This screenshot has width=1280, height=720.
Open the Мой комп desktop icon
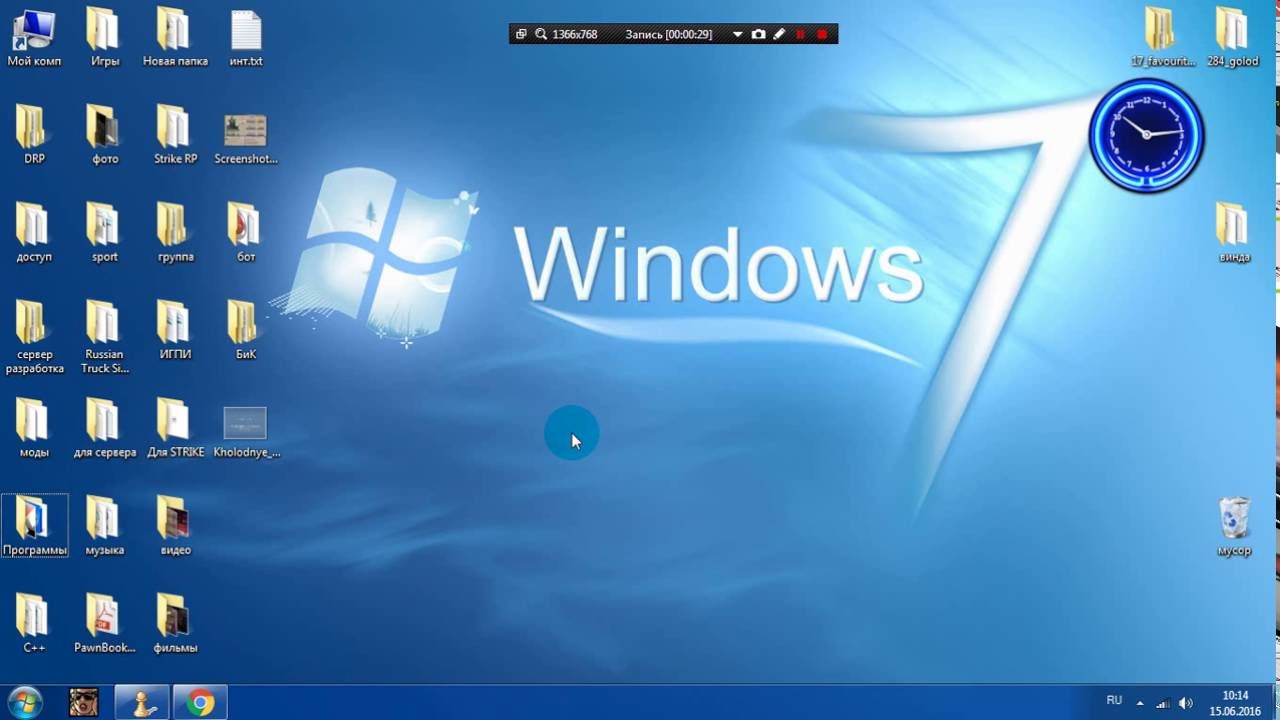[34, 38]
